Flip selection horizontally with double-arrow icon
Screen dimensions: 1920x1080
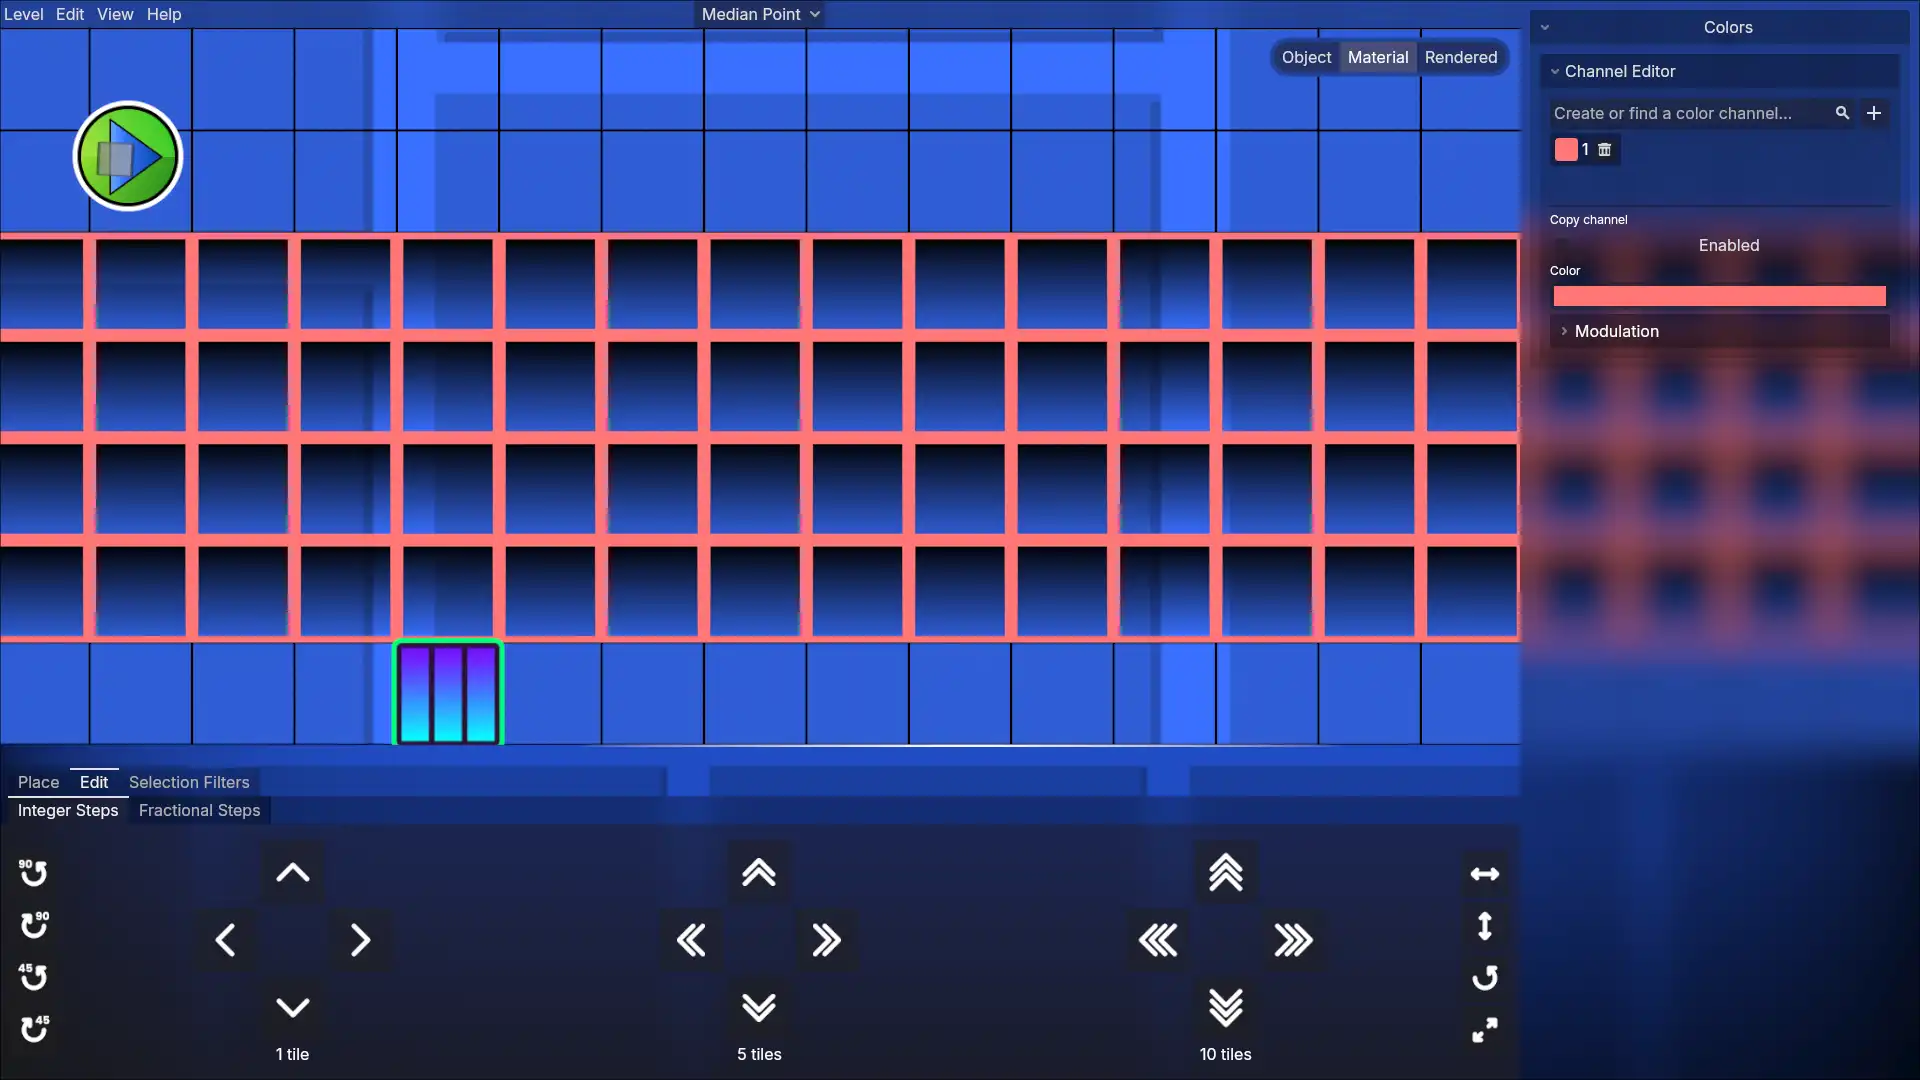click(1485, 874)
